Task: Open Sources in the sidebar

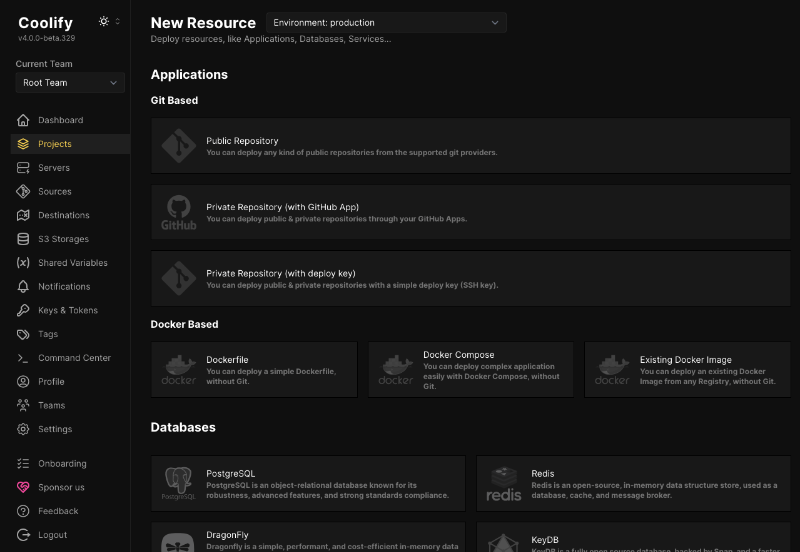Action: (x=70, y=191)
